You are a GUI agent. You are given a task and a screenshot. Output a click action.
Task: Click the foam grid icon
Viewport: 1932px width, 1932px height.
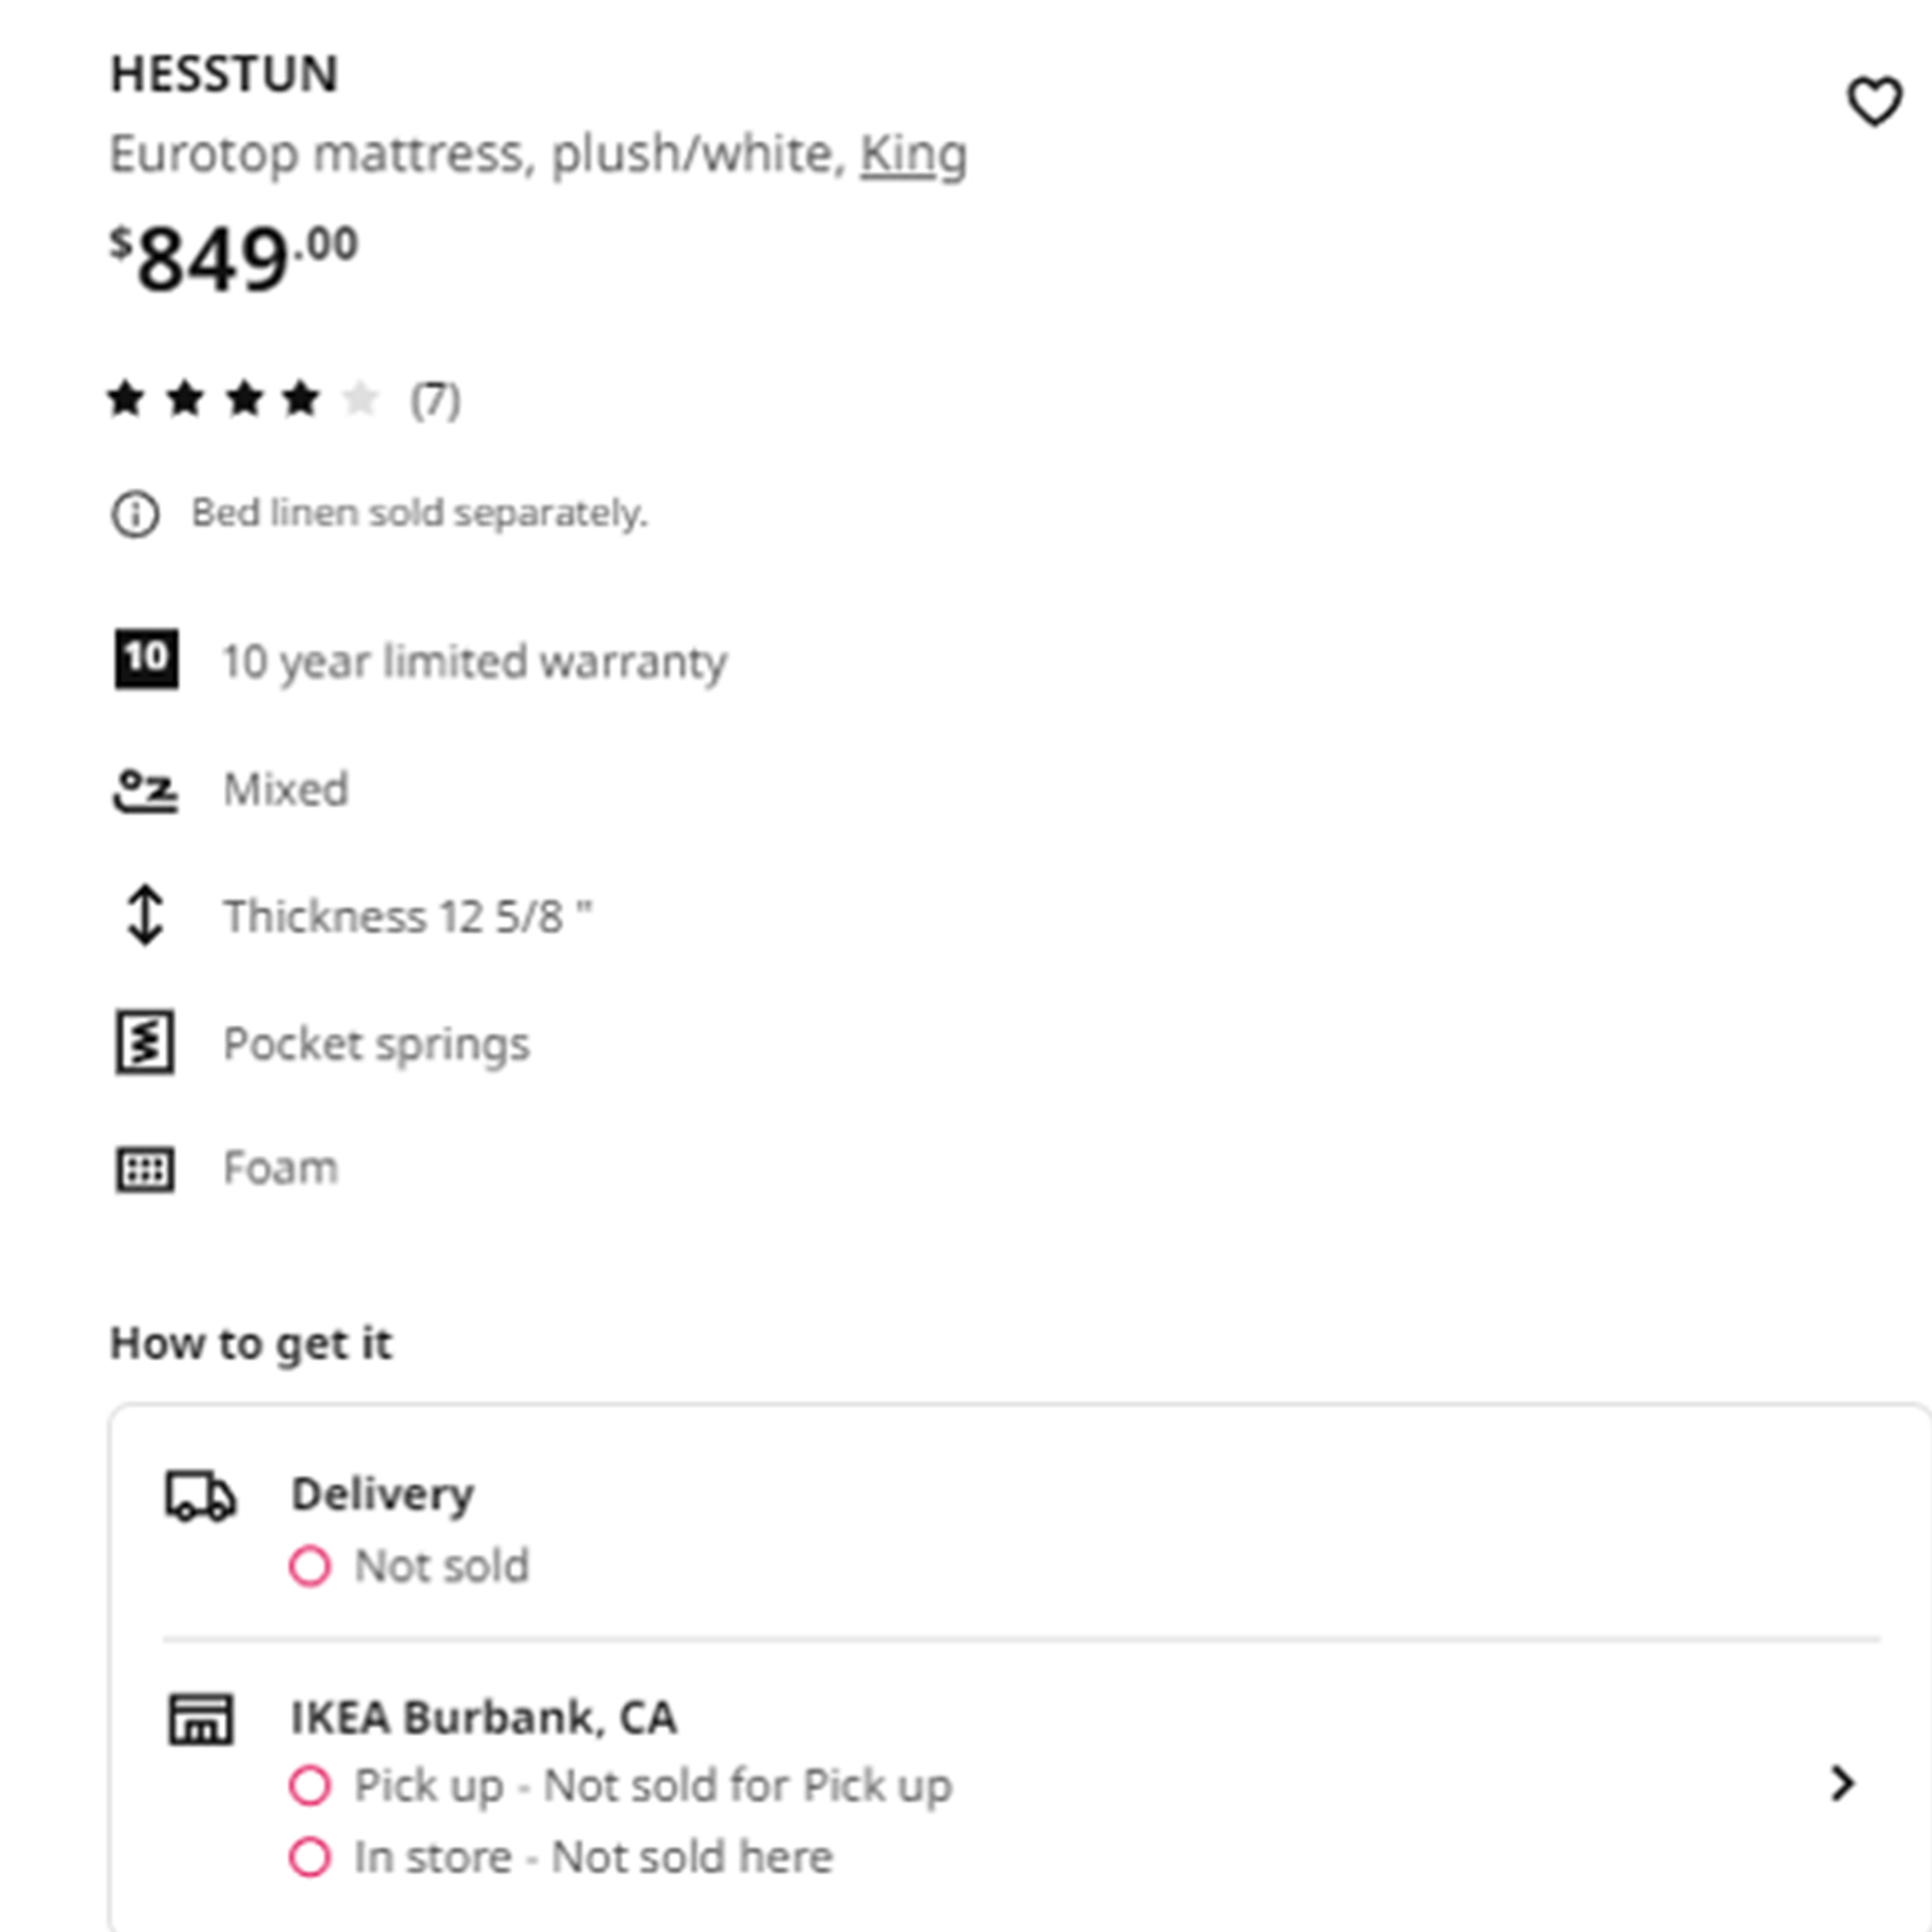click(x=145, y=1169)
